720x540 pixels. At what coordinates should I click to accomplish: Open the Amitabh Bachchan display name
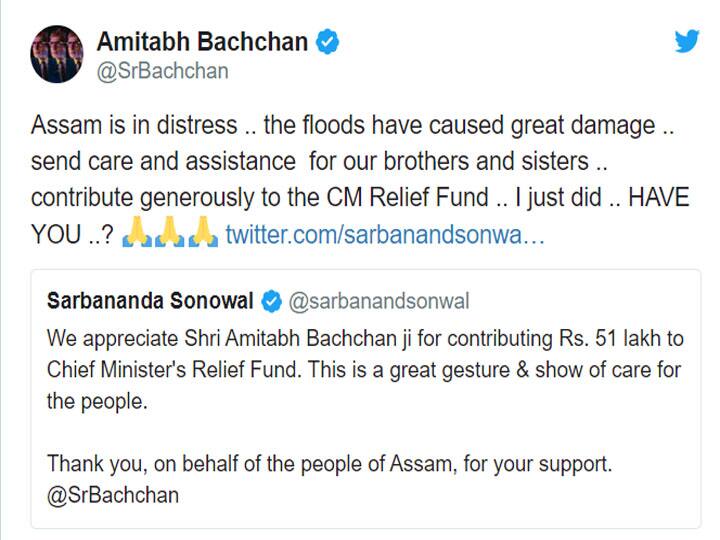pyautogui.click(x=203, y=42)
